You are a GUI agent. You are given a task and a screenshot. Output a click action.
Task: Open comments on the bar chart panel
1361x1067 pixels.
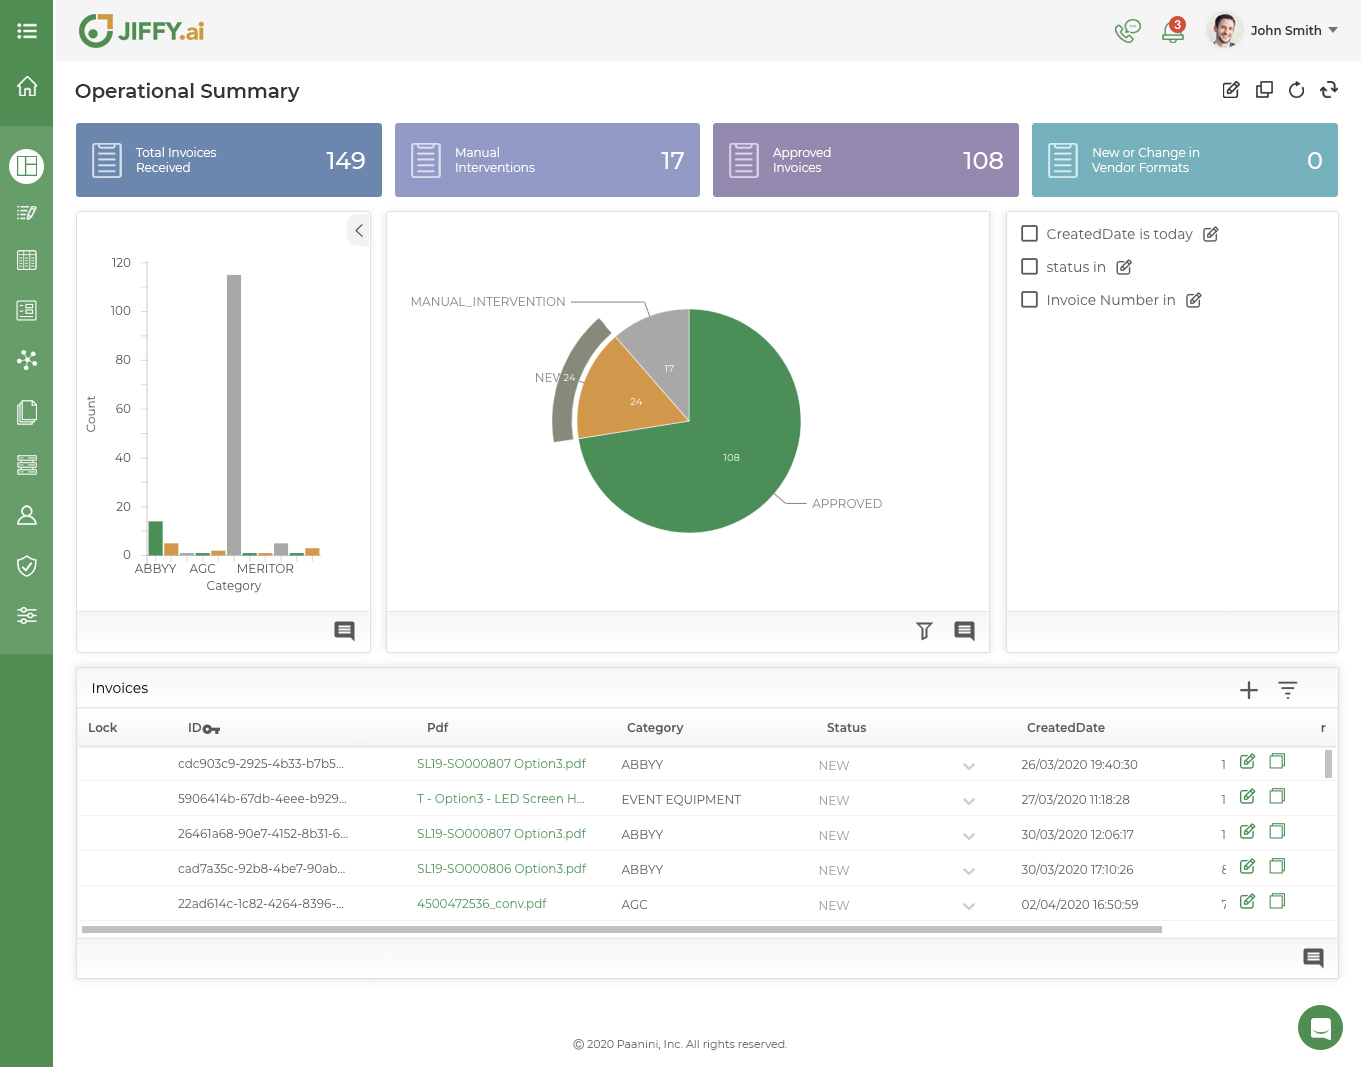pyautogui.click(x=344, y=631)
